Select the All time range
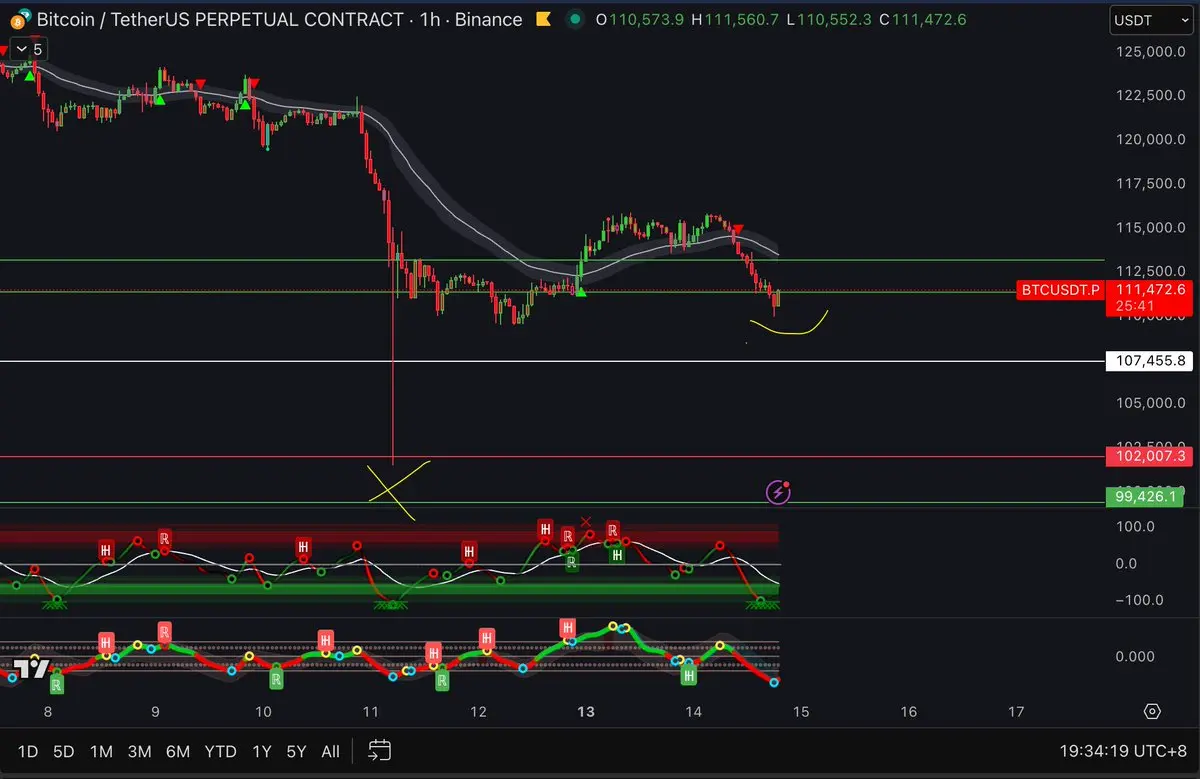Screen dimensions: 1200x779 [x=330, y=751]
